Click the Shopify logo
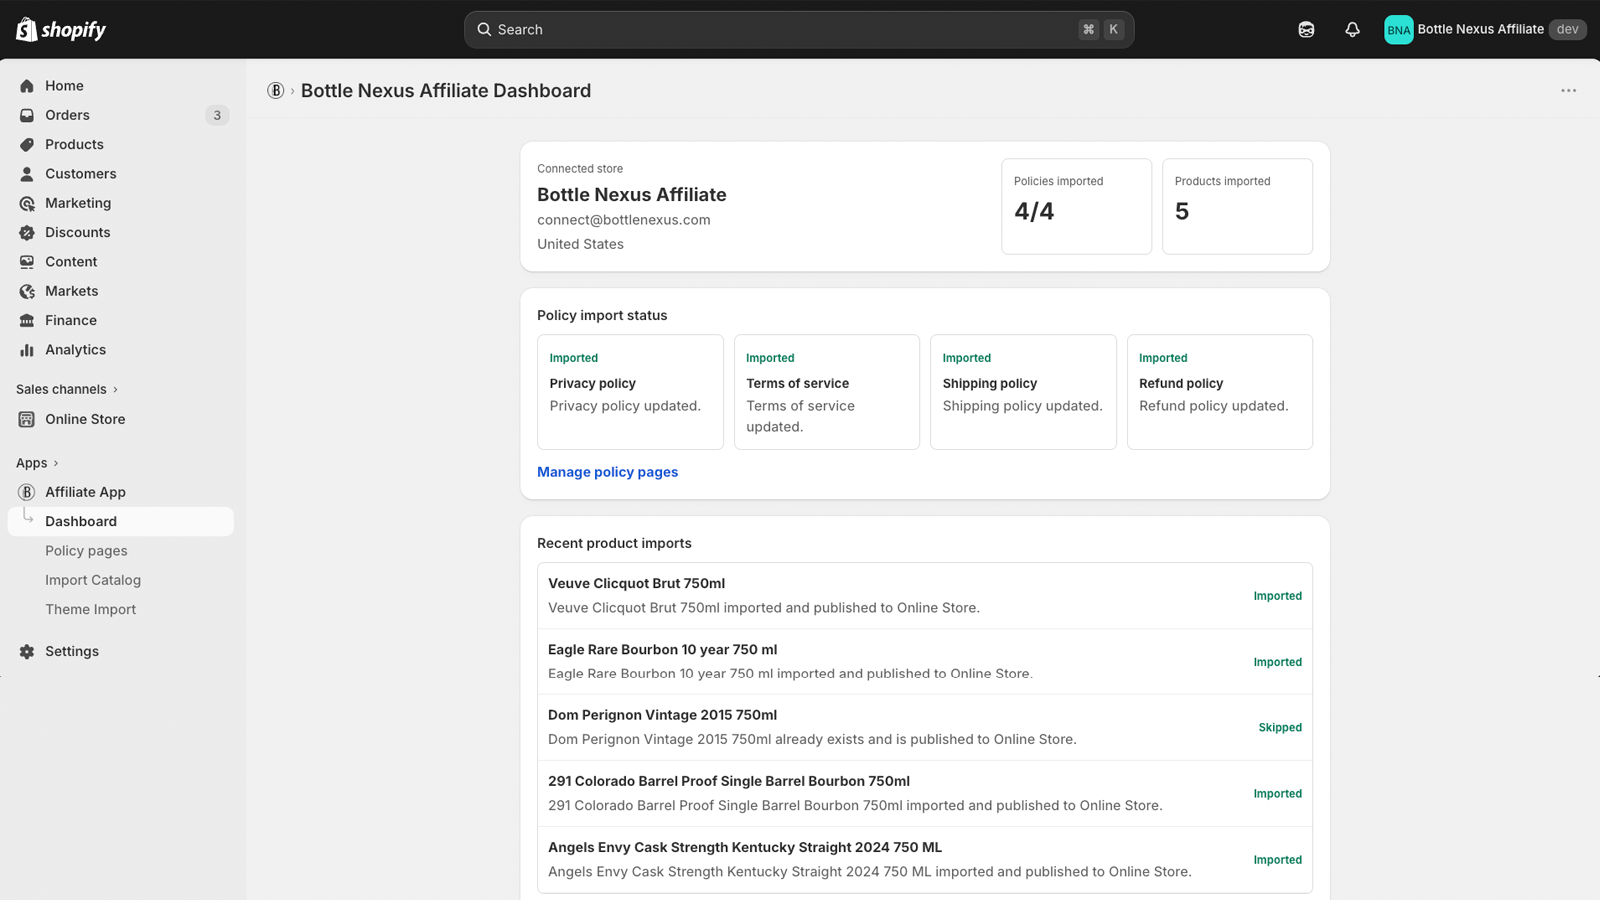 61,30
